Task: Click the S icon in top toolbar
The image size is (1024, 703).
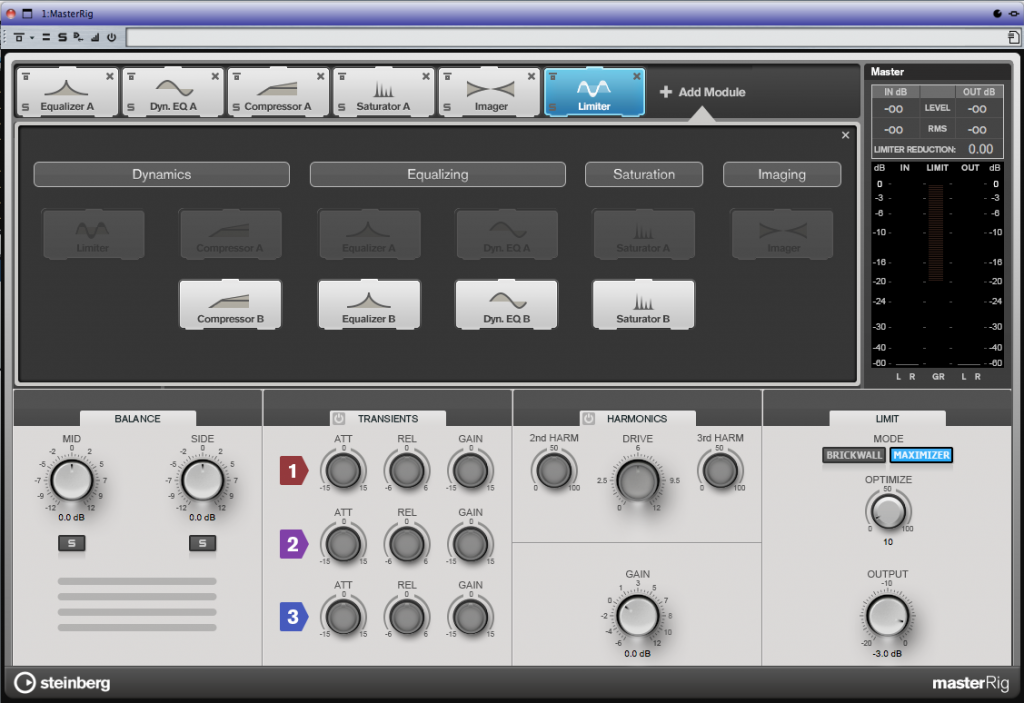Action: click(x=62, y=37)
